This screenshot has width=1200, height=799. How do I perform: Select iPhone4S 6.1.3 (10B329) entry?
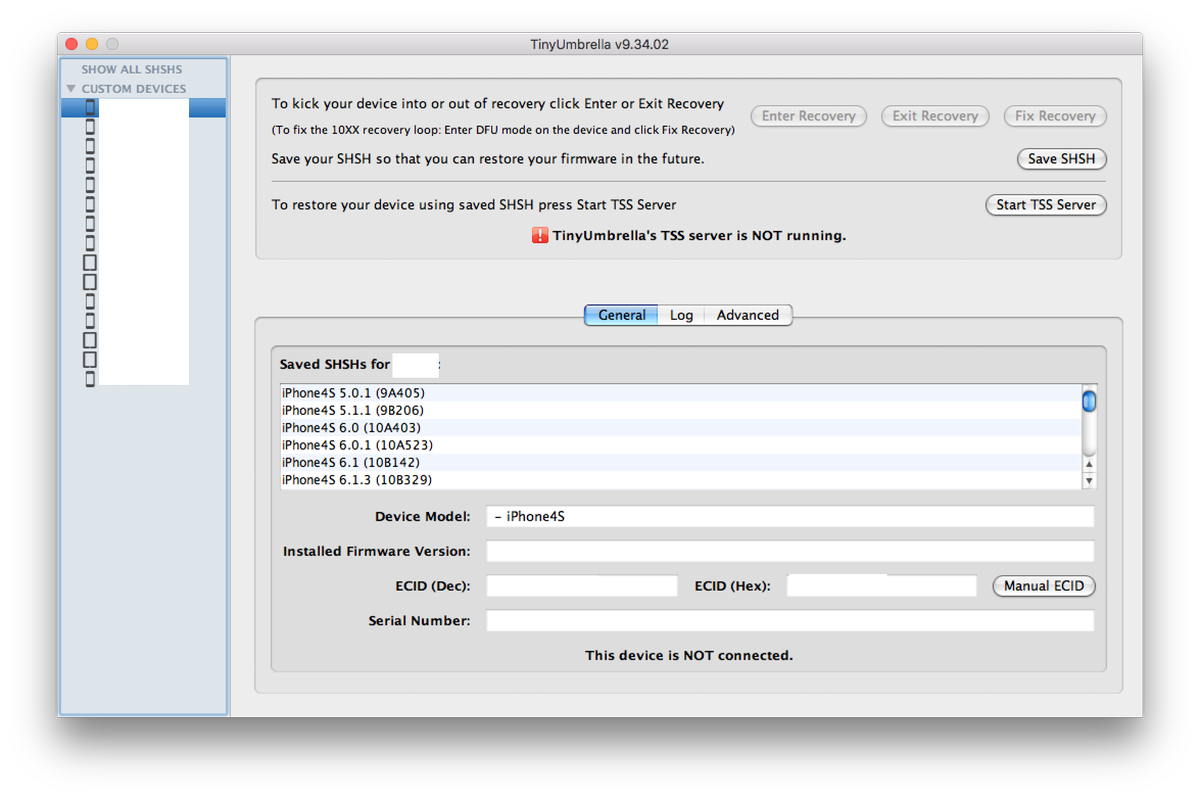(680, 480)
